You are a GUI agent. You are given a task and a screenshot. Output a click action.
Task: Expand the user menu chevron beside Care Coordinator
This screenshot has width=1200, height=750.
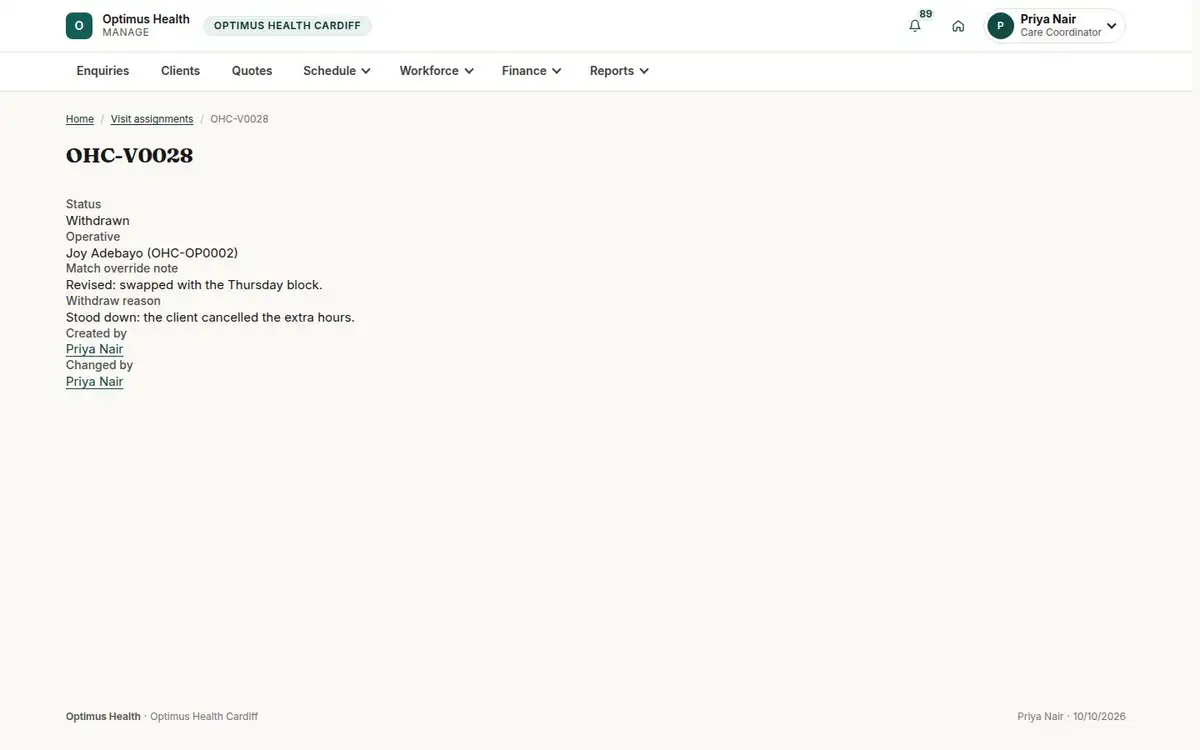(x=1111, y=26)
